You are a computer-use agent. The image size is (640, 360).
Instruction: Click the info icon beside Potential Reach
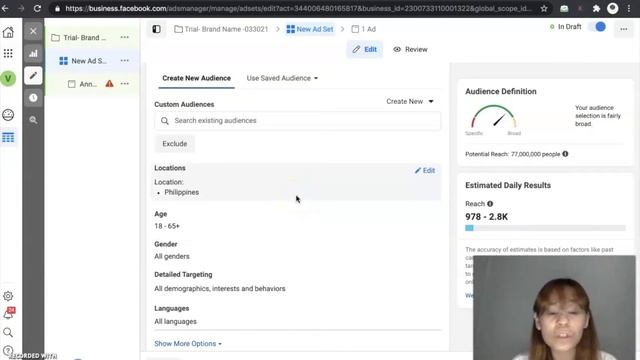(x=565, y=154)
